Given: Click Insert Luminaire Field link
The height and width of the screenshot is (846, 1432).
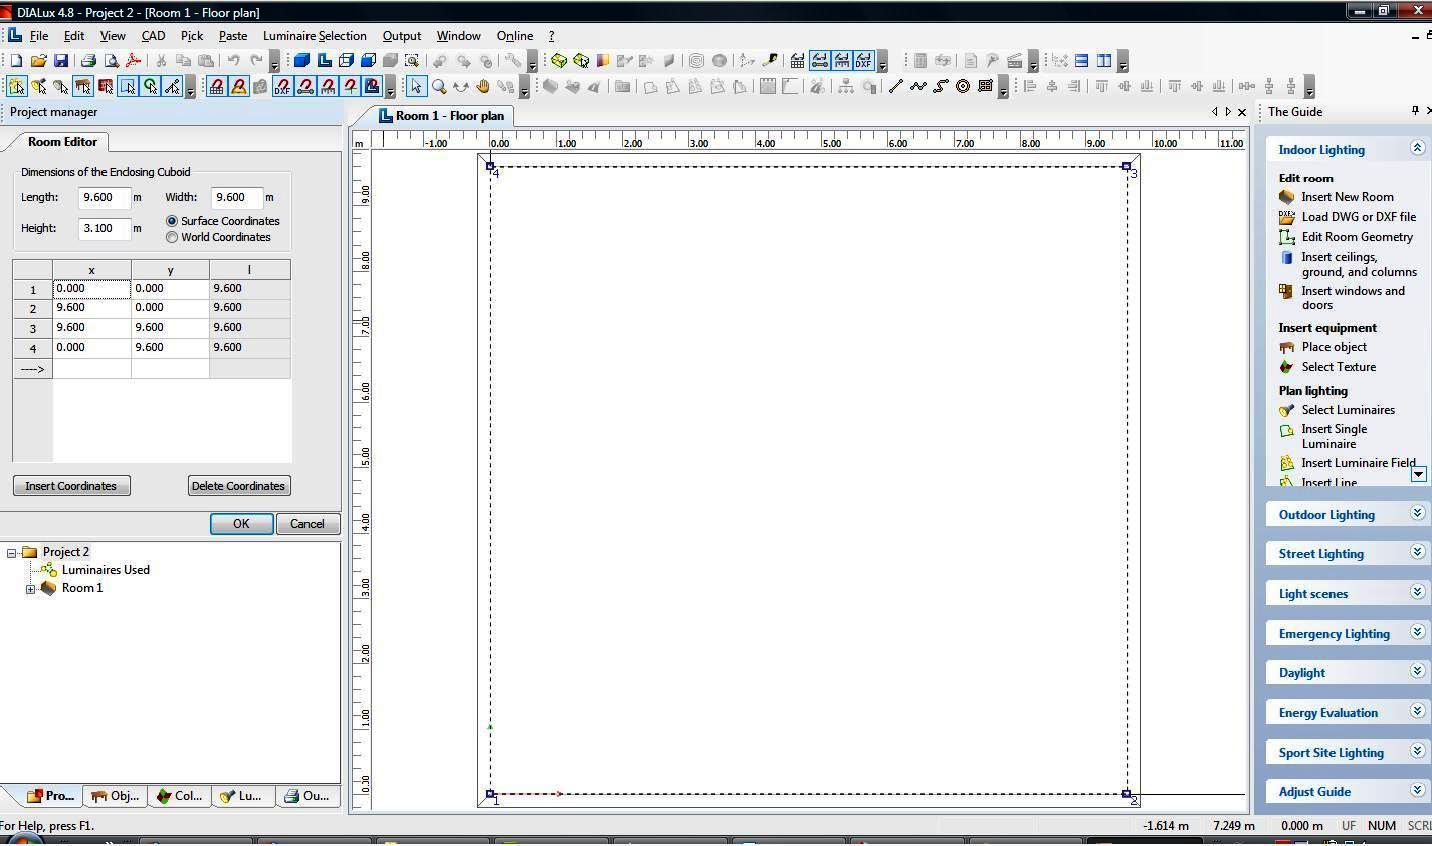Looking at the screenshot, I should tap(1358, 463).
